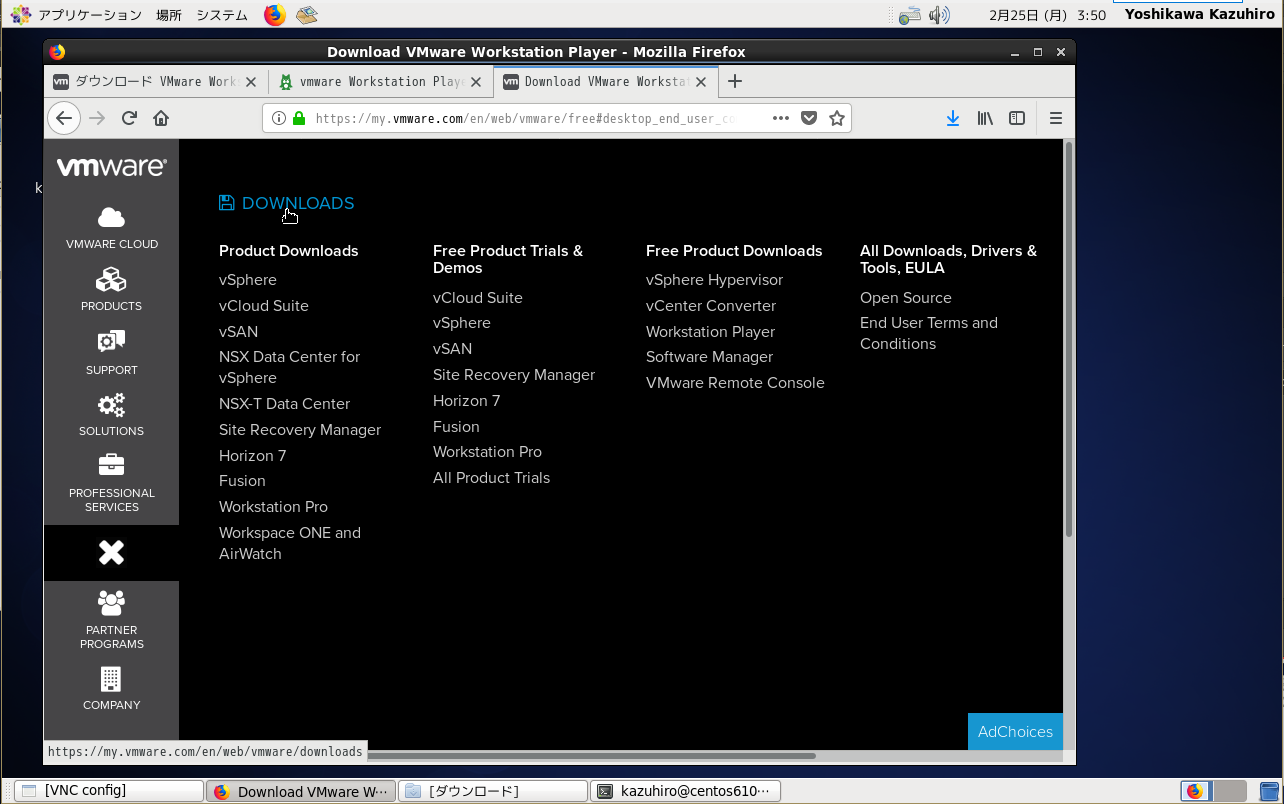Reload the page in Firefox
The height and width of the screenshot is (804, 1284).
tap(129, 118)
